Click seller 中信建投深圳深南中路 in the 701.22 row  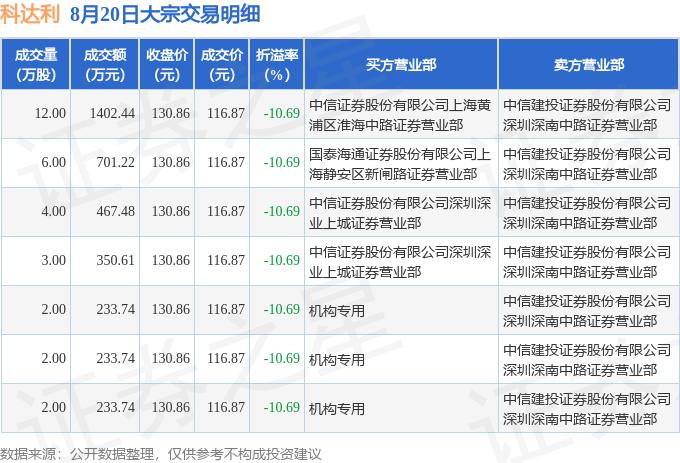[x=587, y=164]
